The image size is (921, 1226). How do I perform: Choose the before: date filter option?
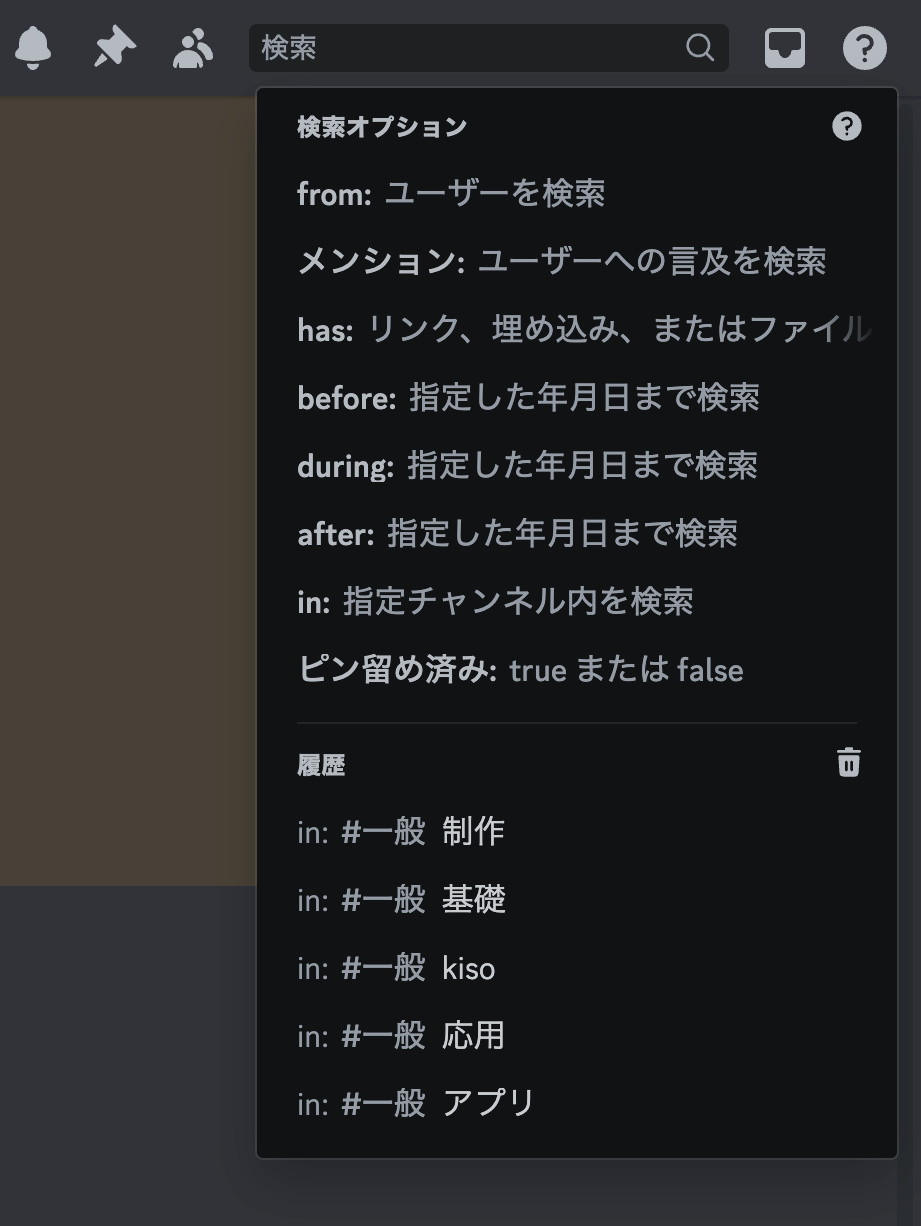(577, 397)
